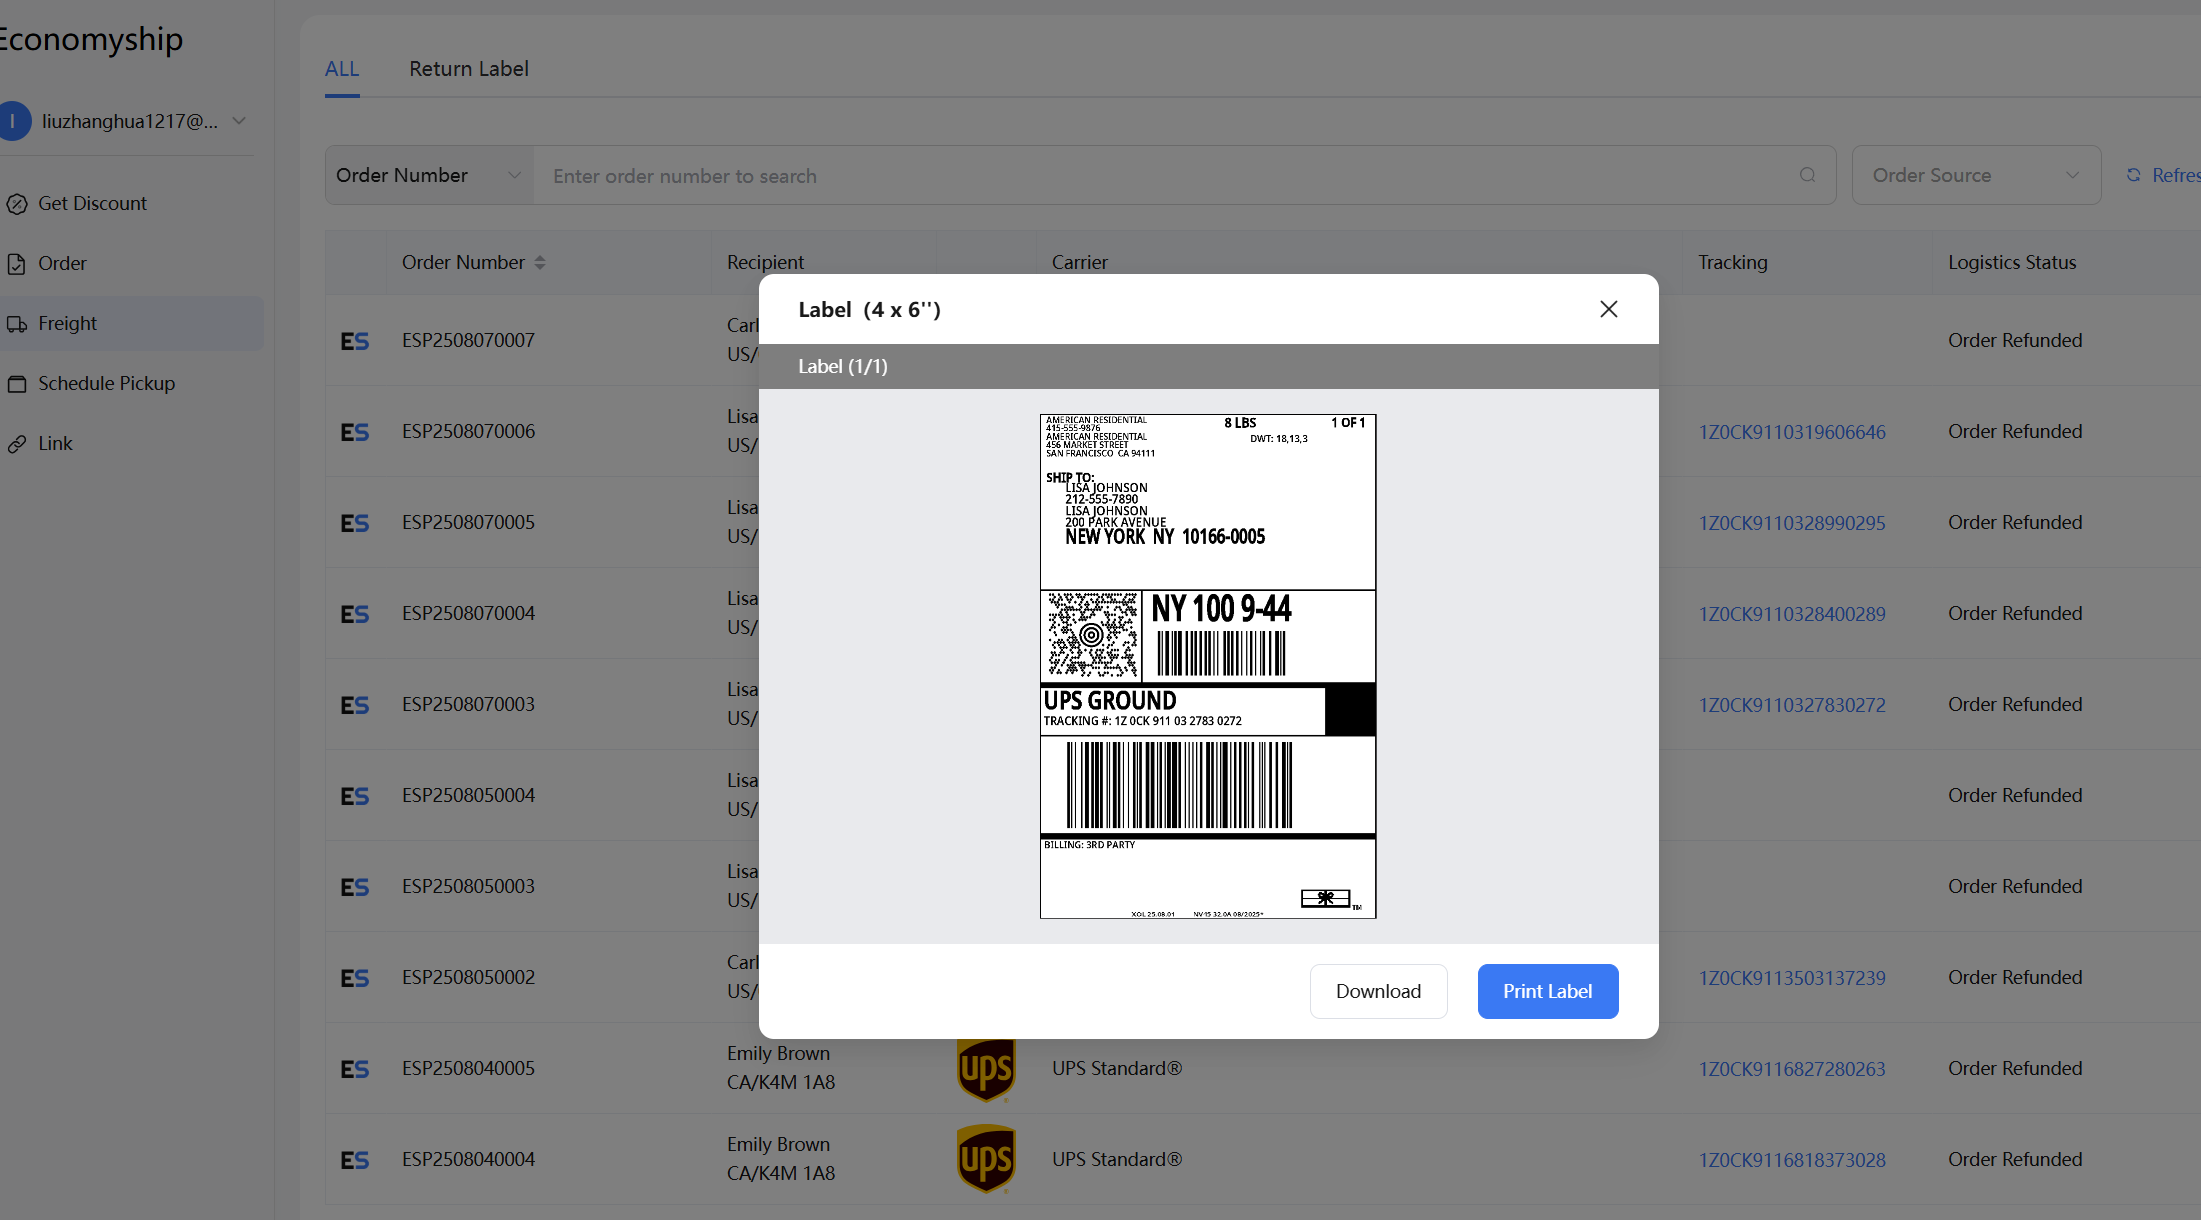Screen dimensions: 2201x1220
Task: Click the Freight truck icon in sidebar
Action: [x=17, y=324]
